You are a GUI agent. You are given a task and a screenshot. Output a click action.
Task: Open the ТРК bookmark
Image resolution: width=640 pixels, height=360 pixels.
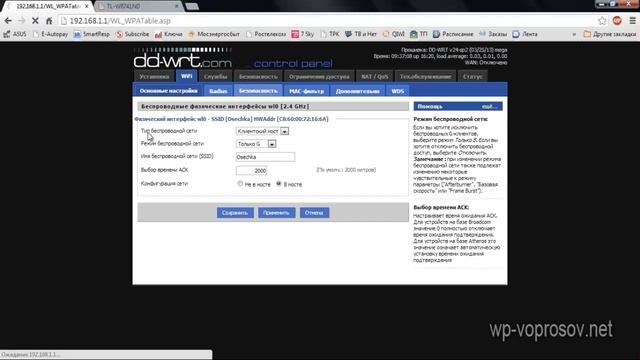pos(330,34)
